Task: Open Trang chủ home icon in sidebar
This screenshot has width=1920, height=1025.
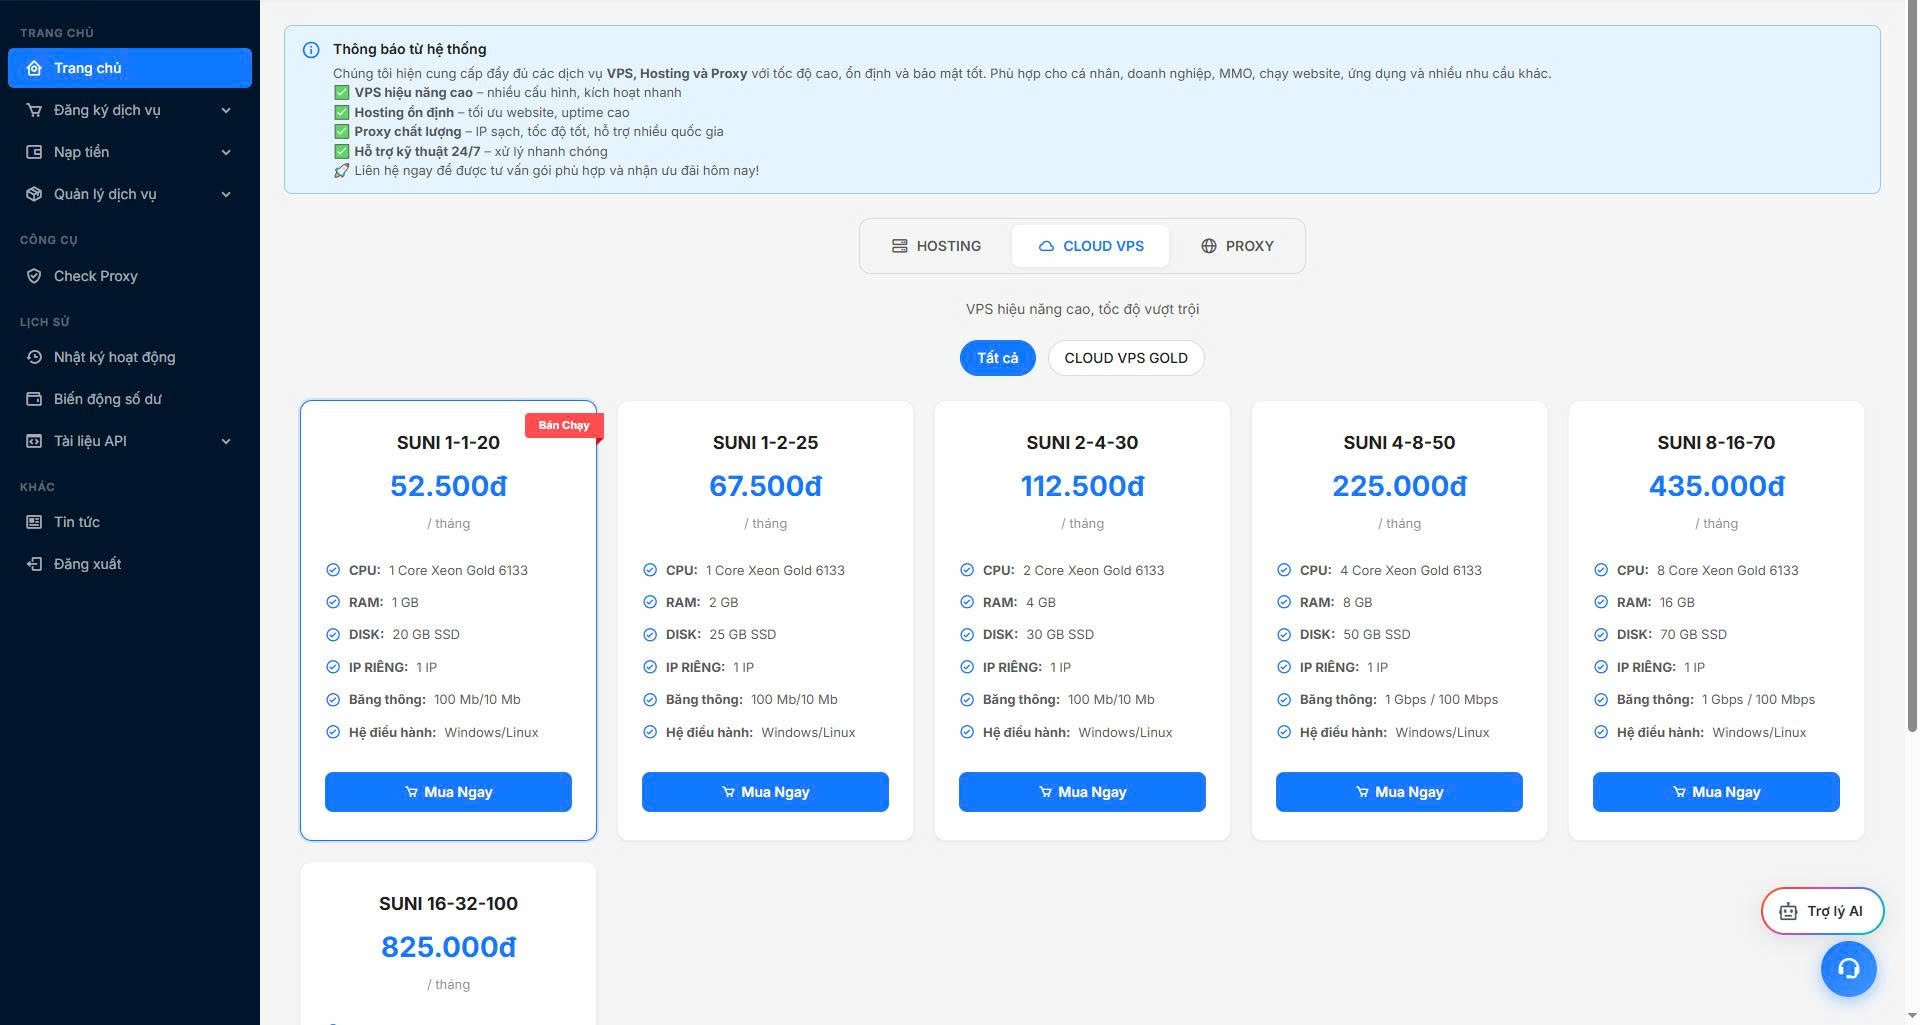Action: click(34, 68)
